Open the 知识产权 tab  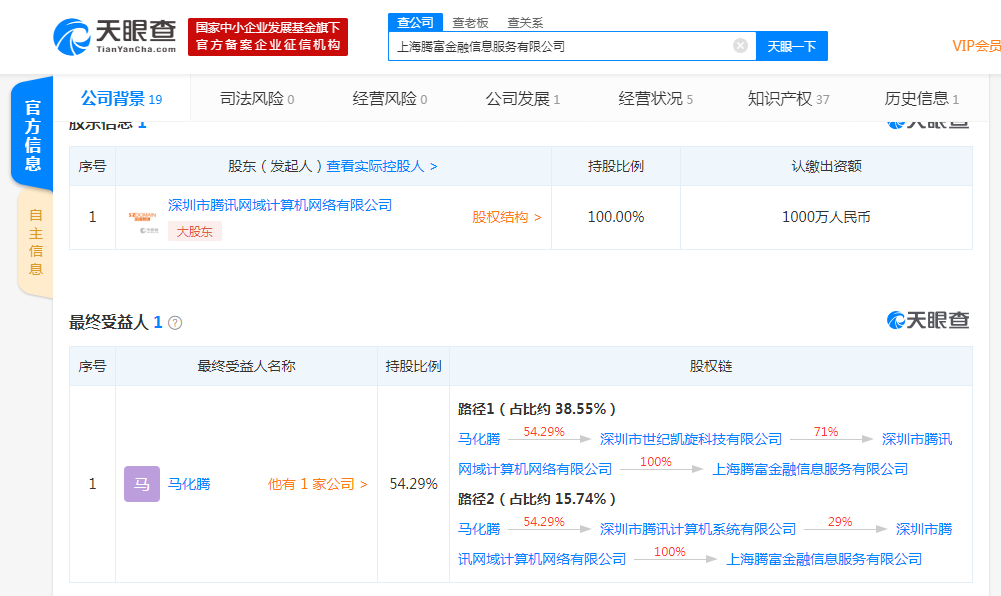pos(788,99)
